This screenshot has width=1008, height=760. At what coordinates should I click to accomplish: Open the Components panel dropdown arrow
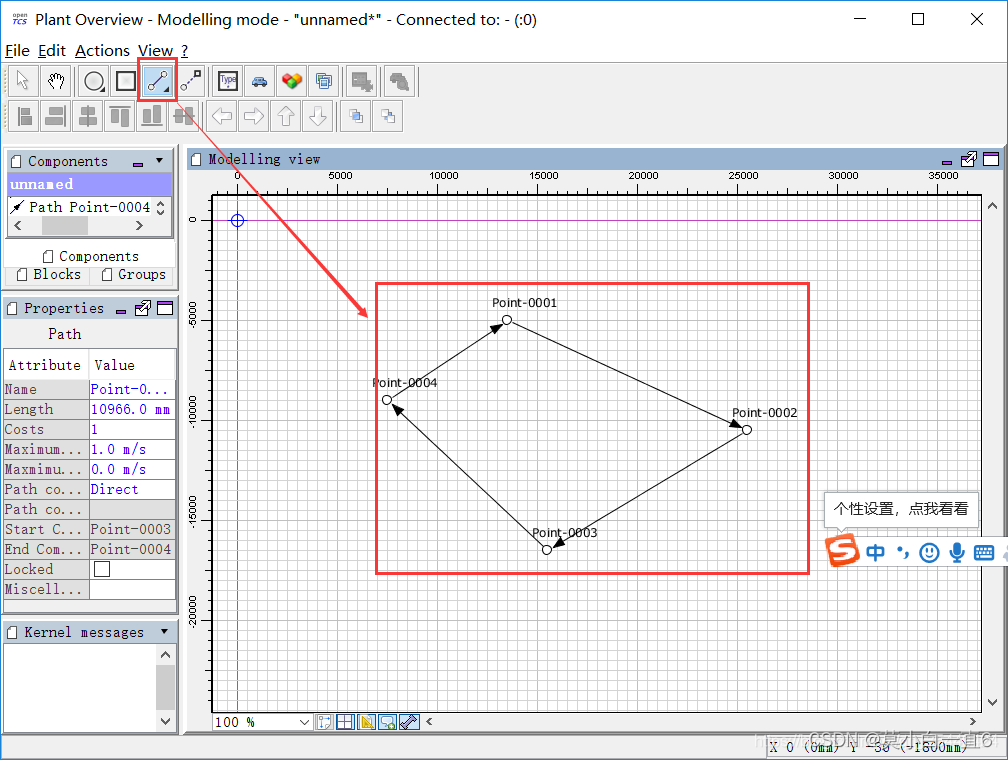(159, 160)
